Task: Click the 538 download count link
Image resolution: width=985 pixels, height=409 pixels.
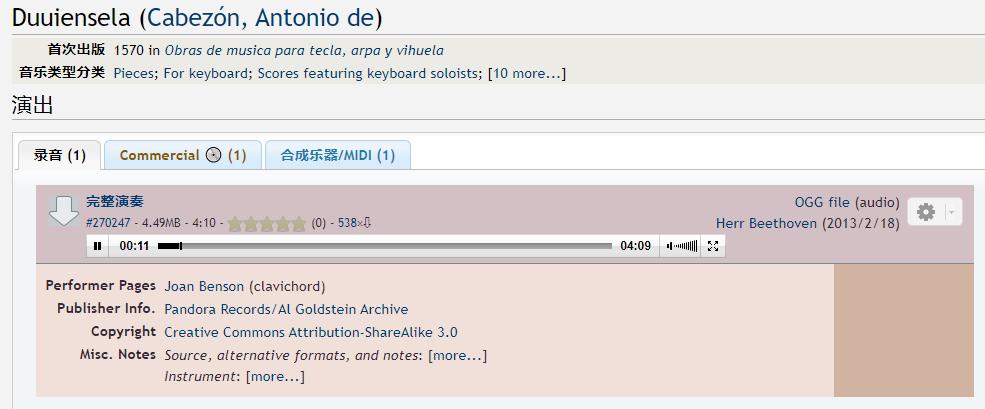Action: click(352, 223)
